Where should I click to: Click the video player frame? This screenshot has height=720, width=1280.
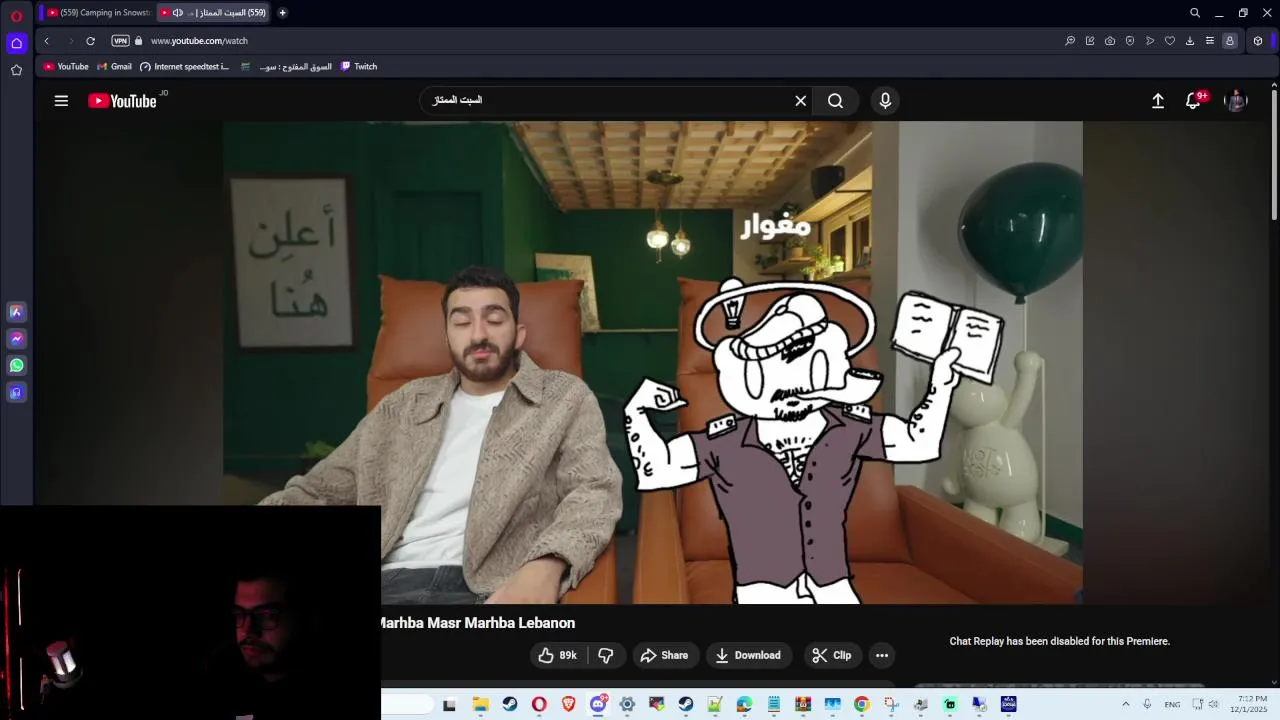click(652, 362)
